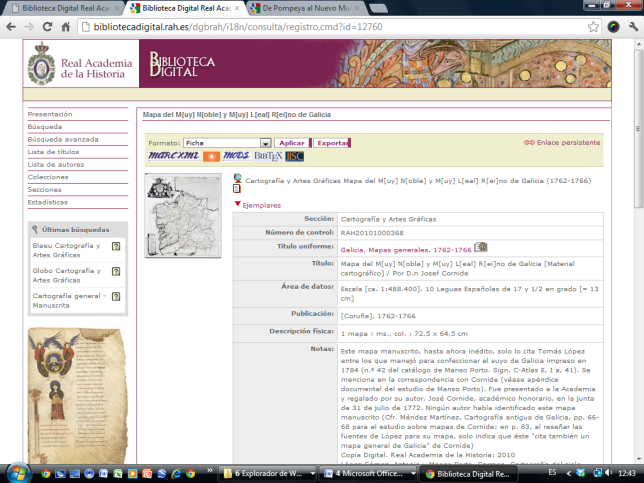Open the Windows Start orb
The width and height of the screenshot is (644, 483).
click(17, 473)
